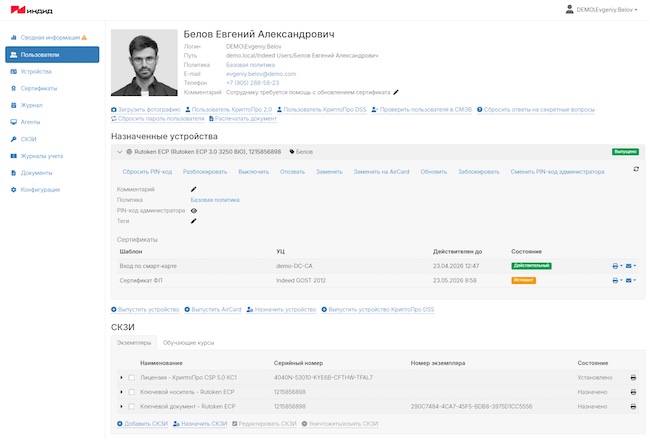This screenshot has width=650, height=439.
Task: Open the DEMO\Evgeniy.Belov account dropdown
Action: 601,10
